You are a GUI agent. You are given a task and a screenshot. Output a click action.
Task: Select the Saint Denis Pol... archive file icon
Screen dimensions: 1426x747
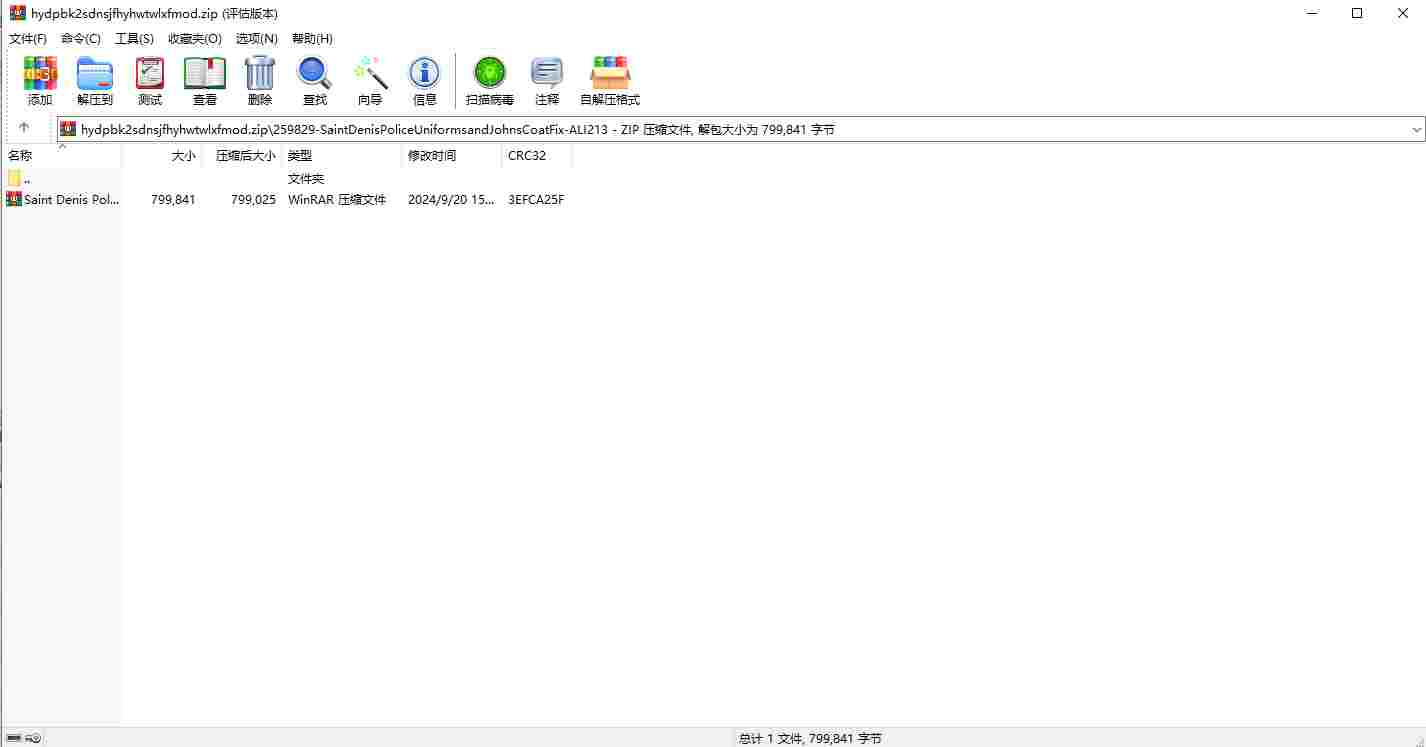tap(14, 199)
